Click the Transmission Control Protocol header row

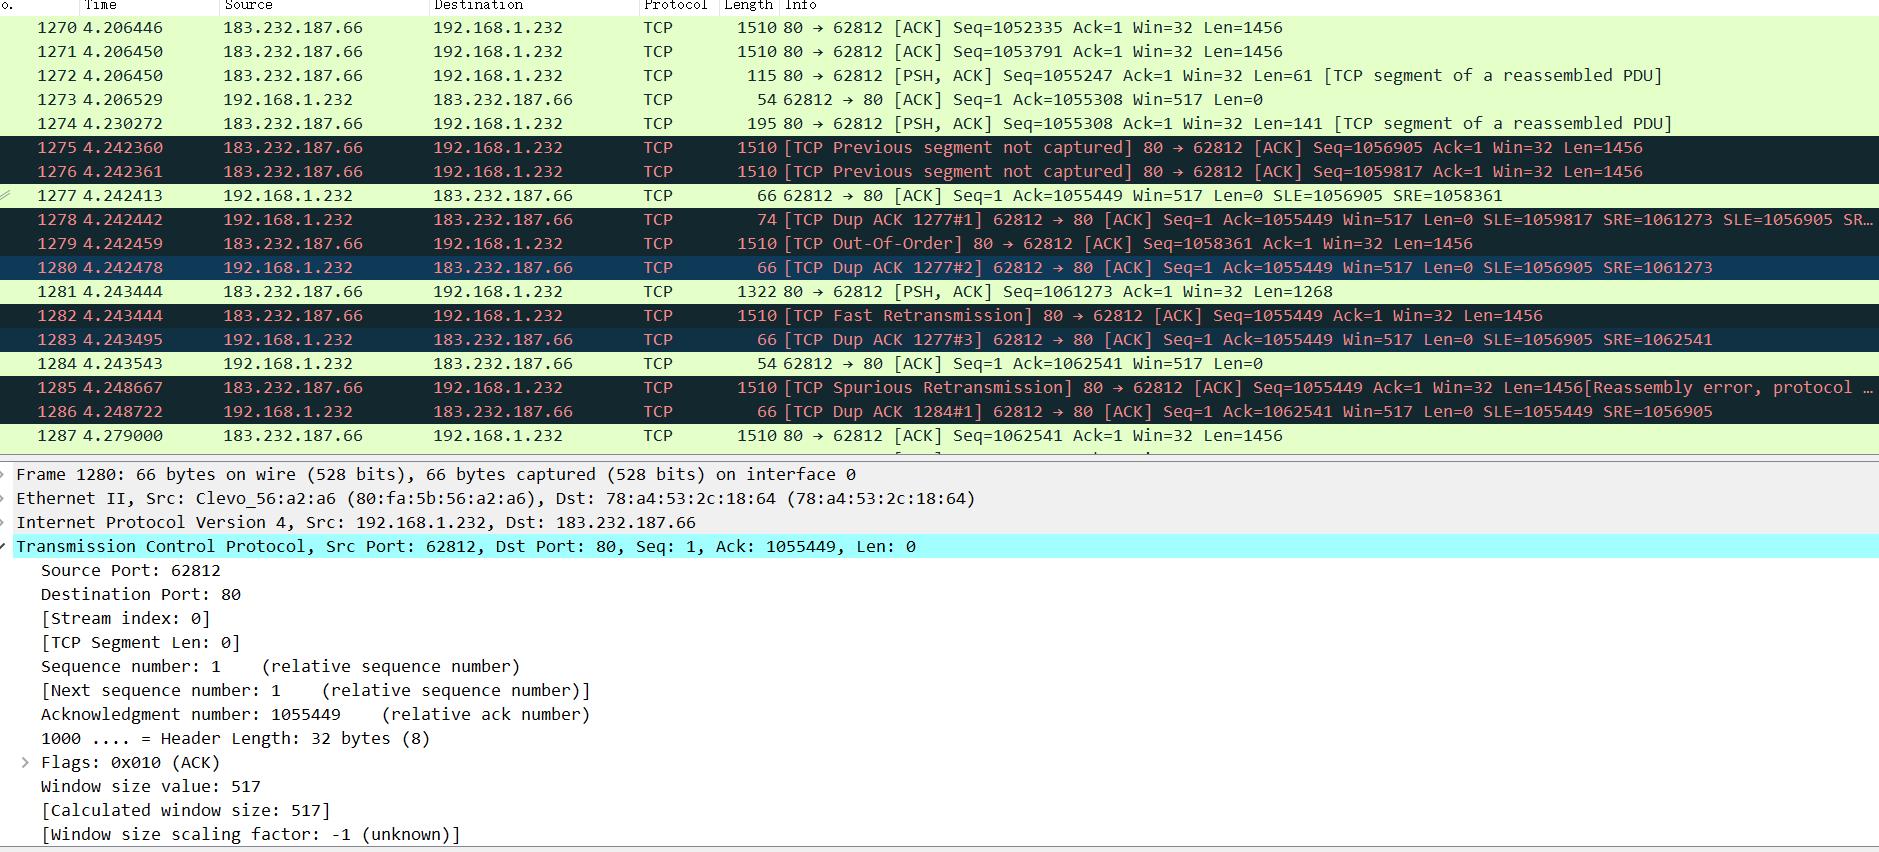pos(939,547)
